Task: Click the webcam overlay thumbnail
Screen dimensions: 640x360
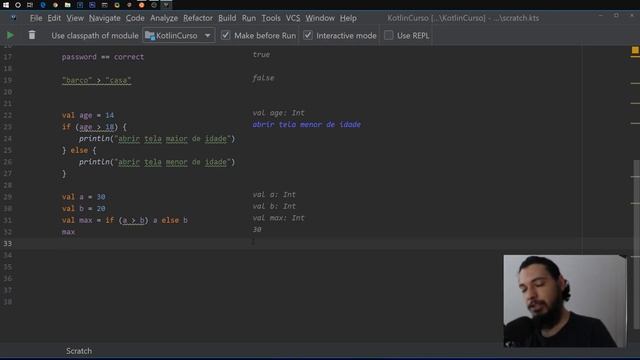Action: pos(565,301)
